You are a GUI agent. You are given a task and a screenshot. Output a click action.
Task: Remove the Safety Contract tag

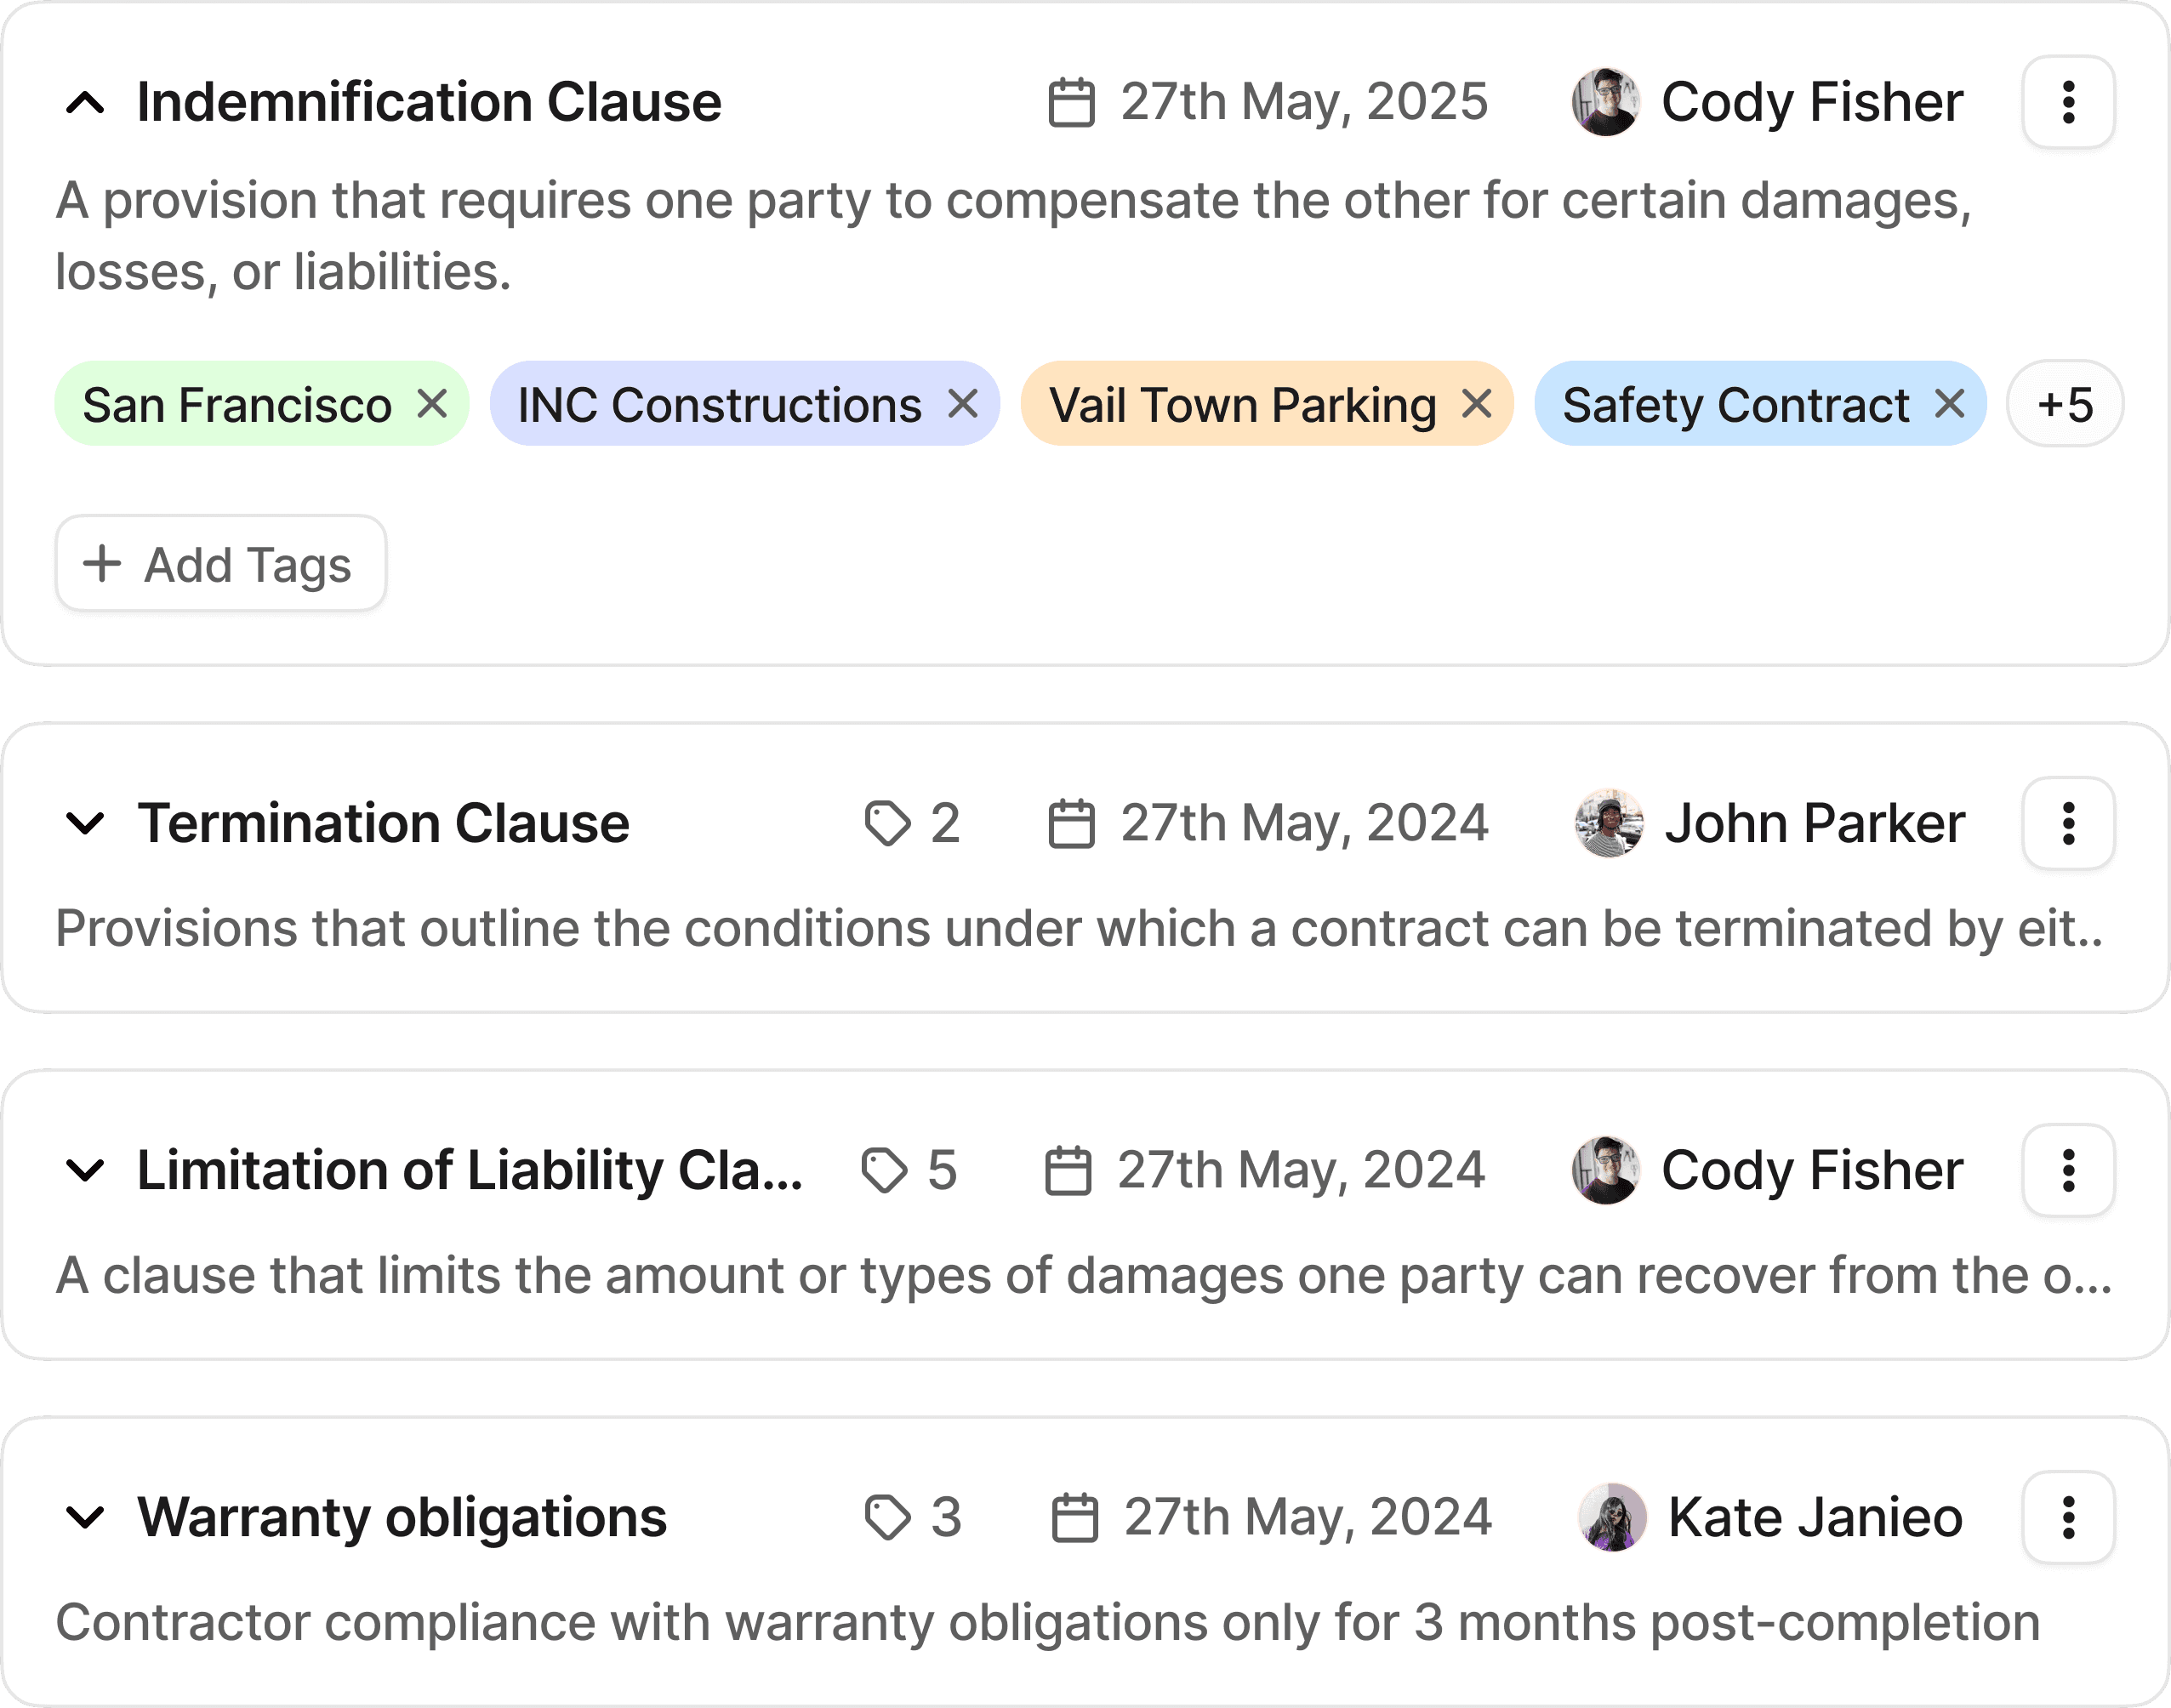pos(1950,404)
